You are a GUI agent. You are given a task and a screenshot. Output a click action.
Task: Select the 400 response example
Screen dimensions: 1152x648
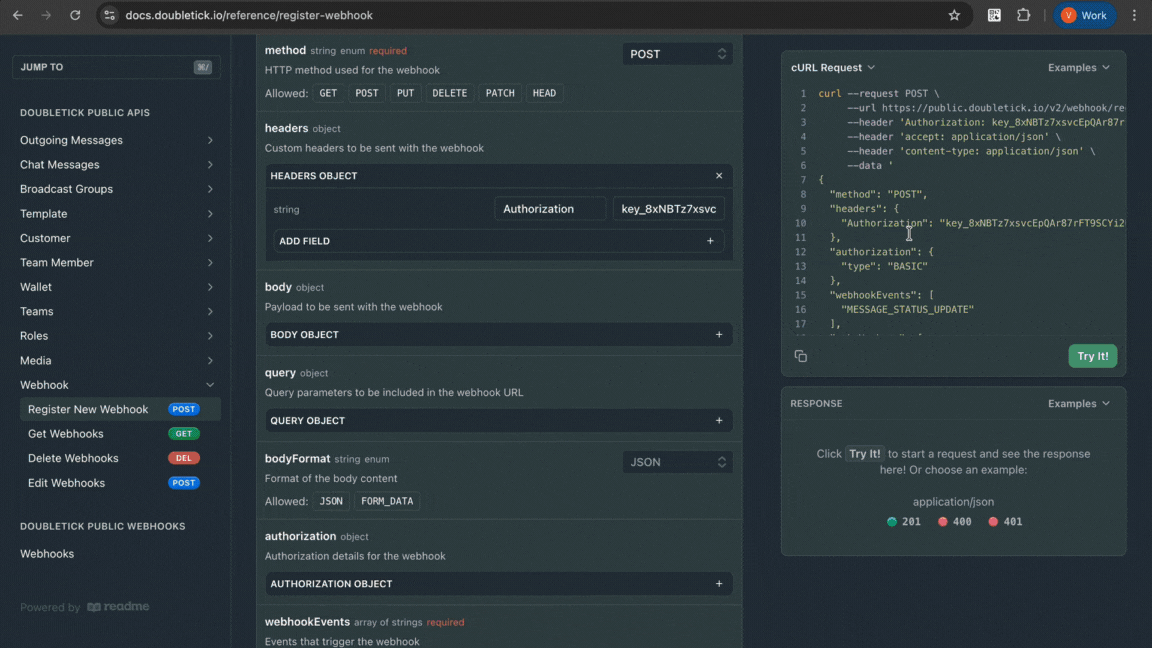pos(954,521)
